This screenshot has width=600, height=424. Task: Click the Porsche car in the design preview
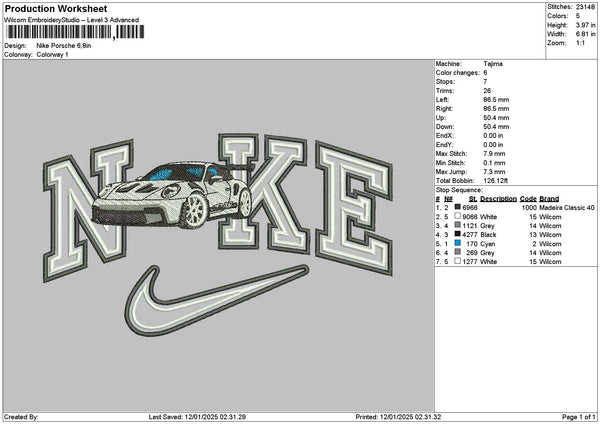[172, 195]
